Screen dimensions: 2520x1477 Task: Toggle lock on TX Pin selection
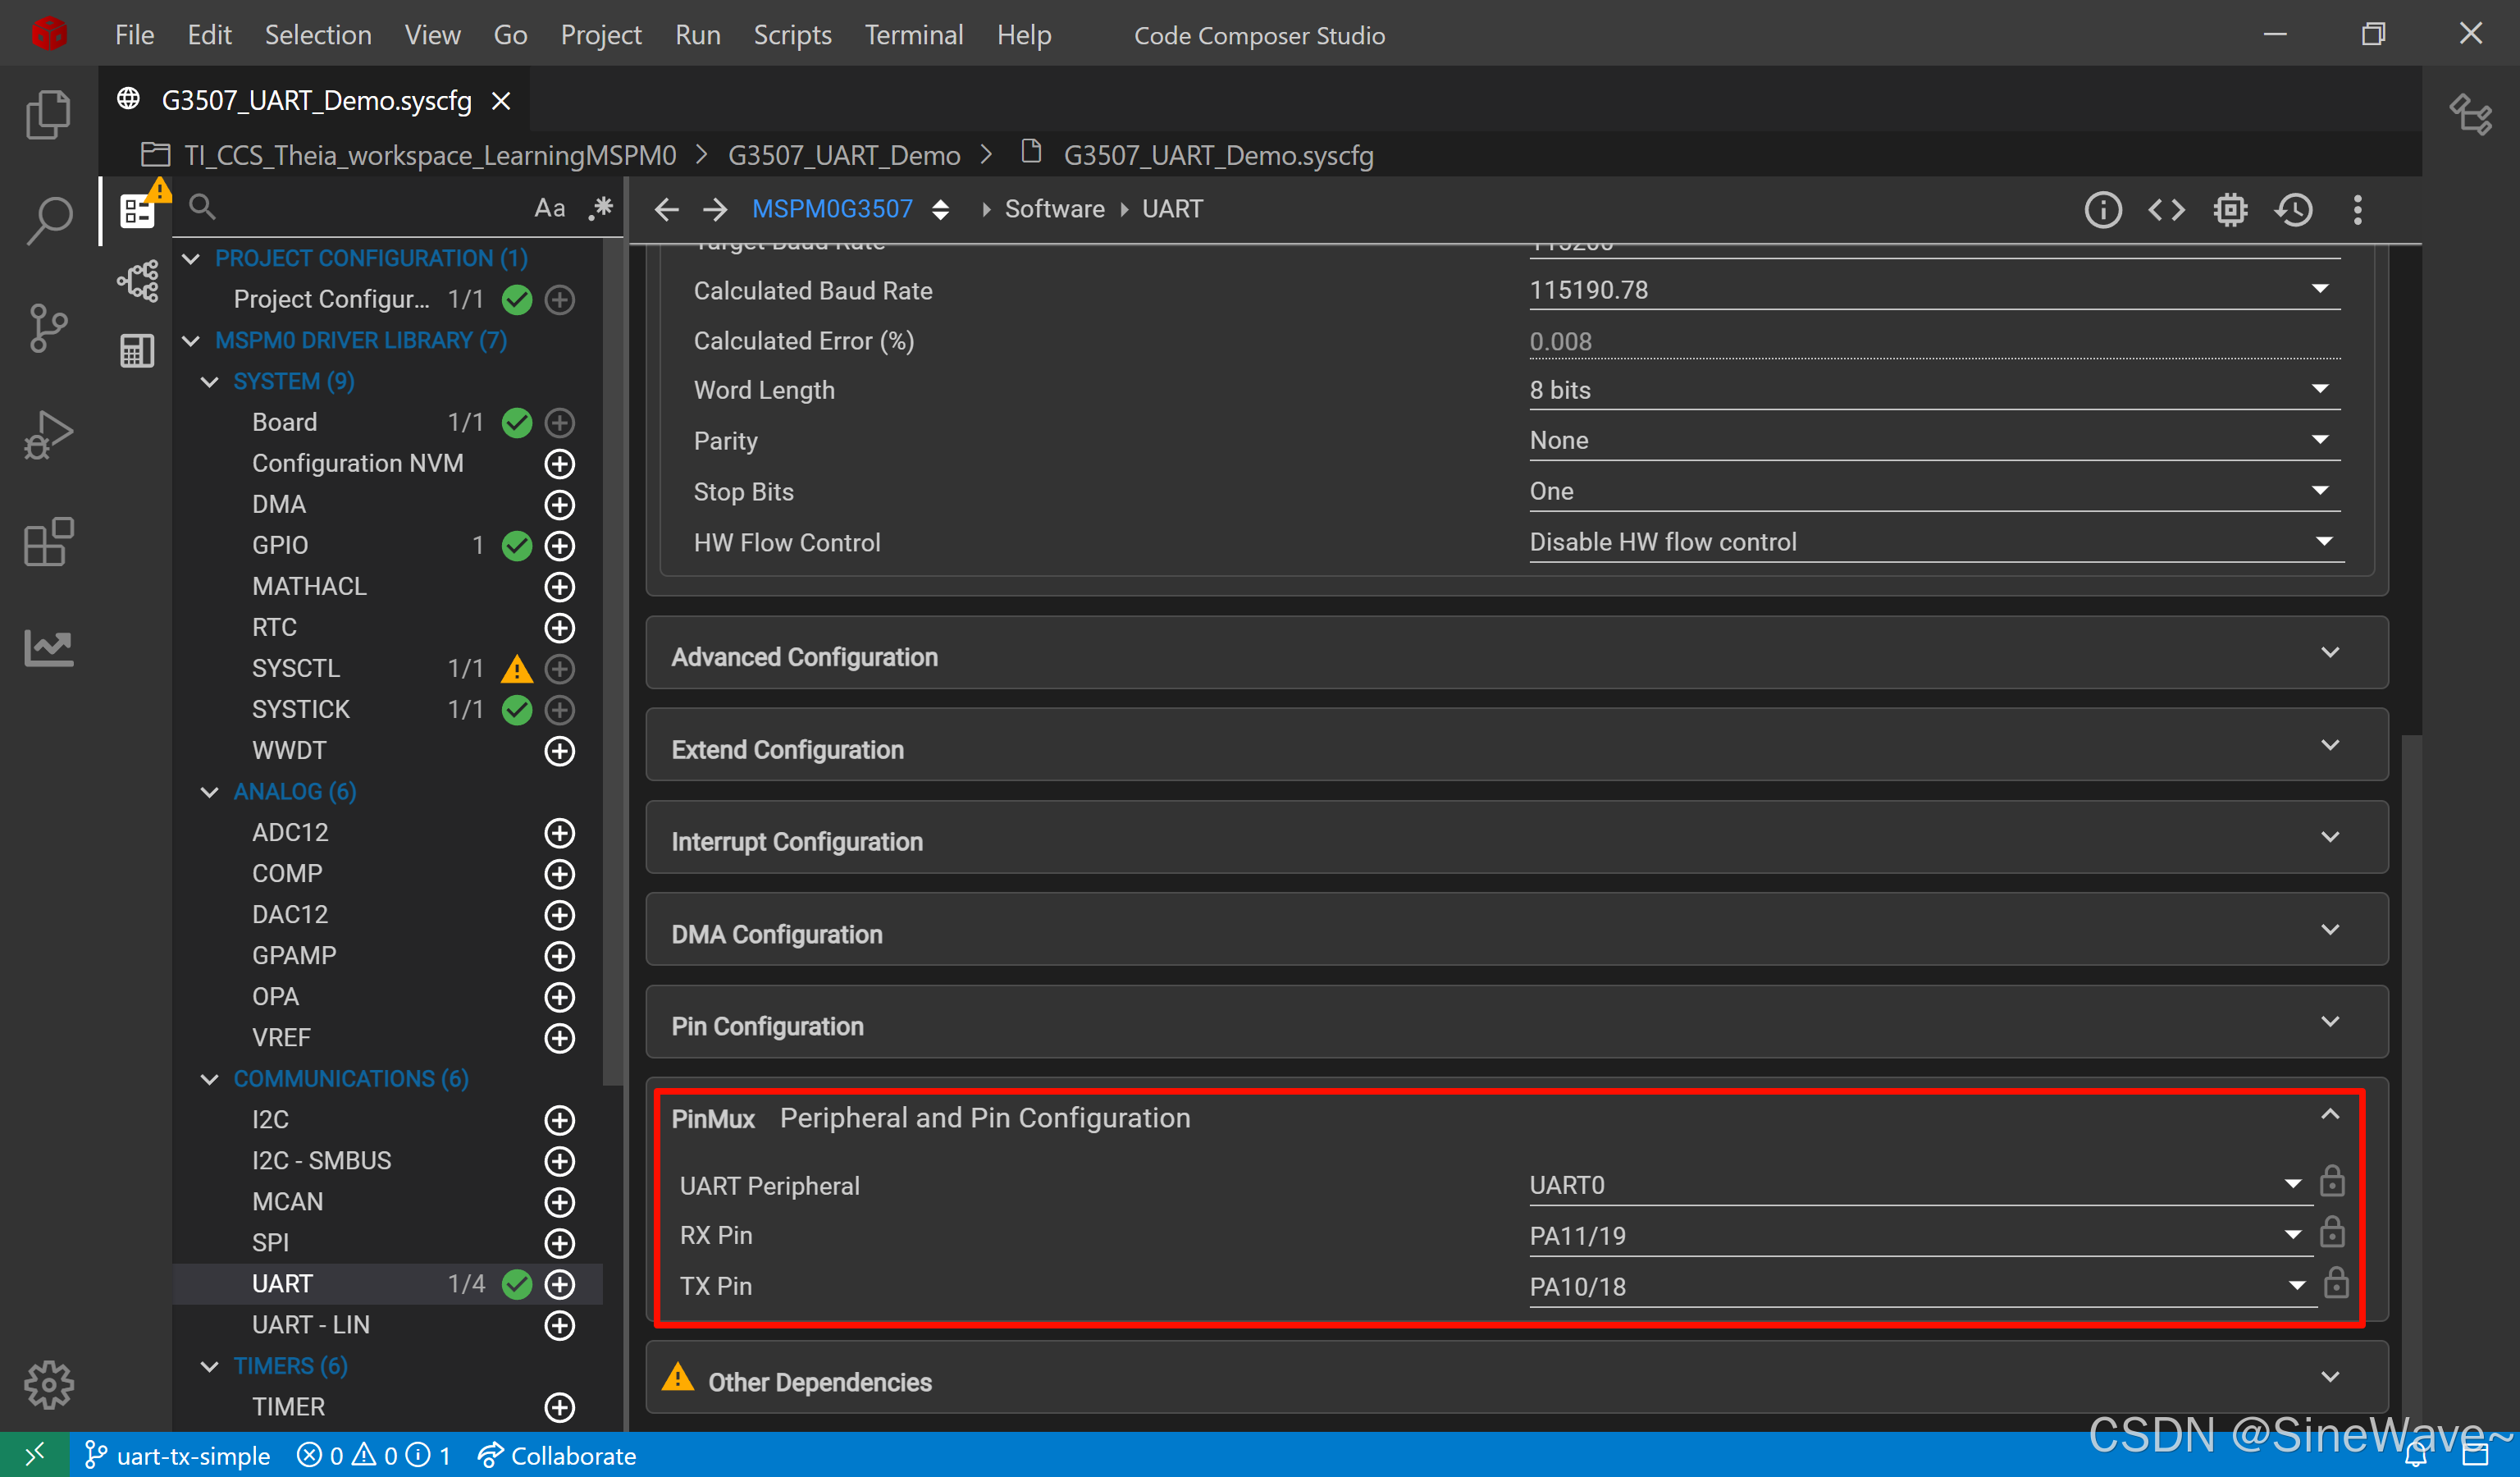coord(2335,1283)
